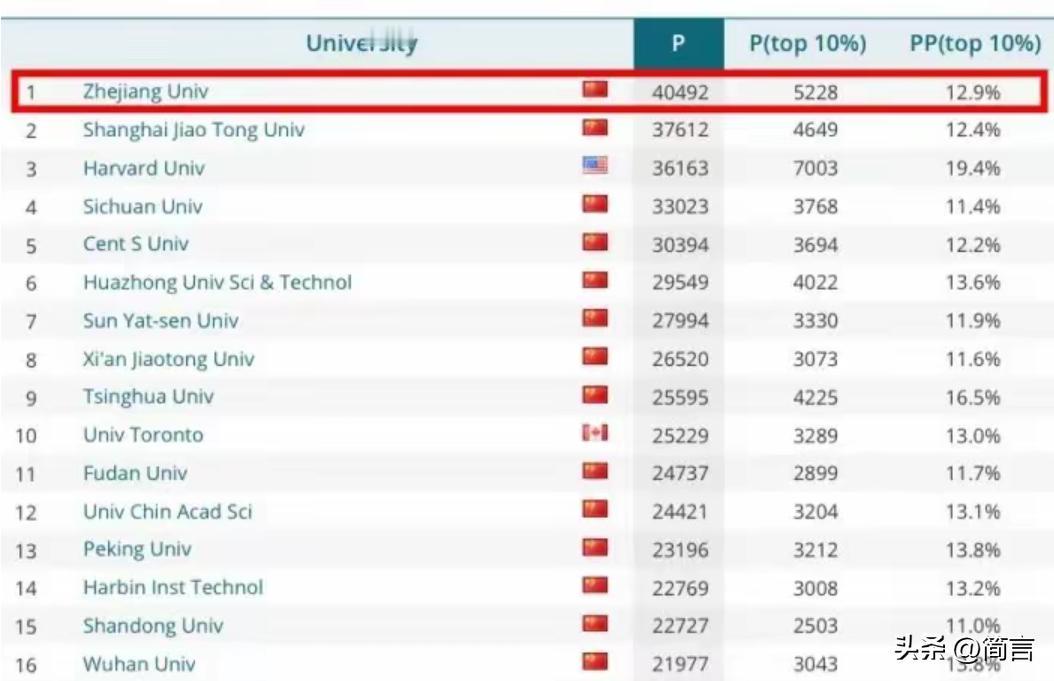Select the P value 23196
The image size is (1054, 681).
(x=680, y=550)
